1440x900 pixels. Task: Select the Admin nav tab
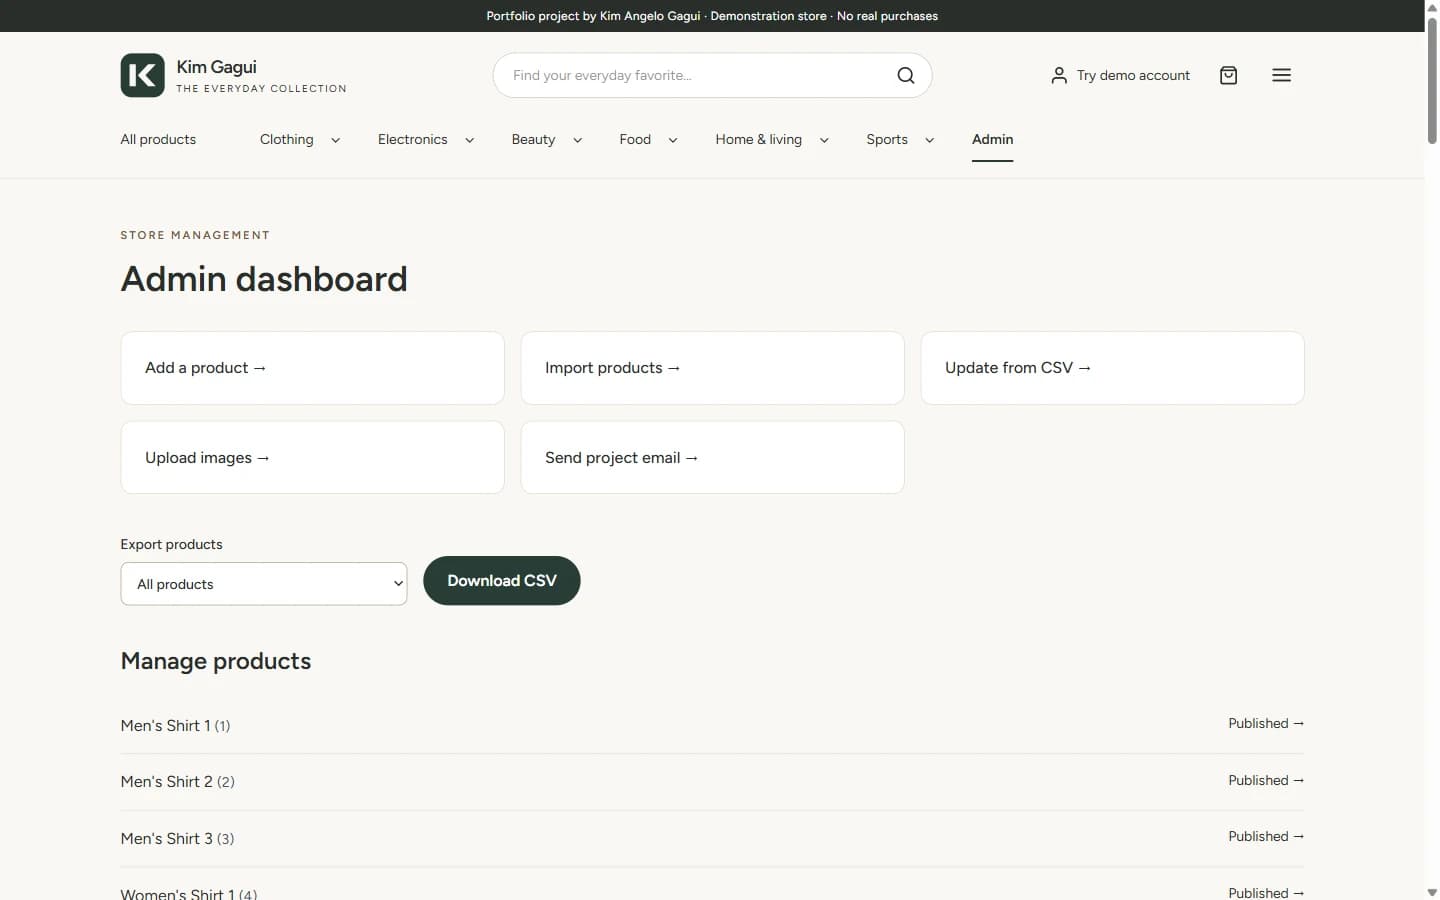pos(992,139)
